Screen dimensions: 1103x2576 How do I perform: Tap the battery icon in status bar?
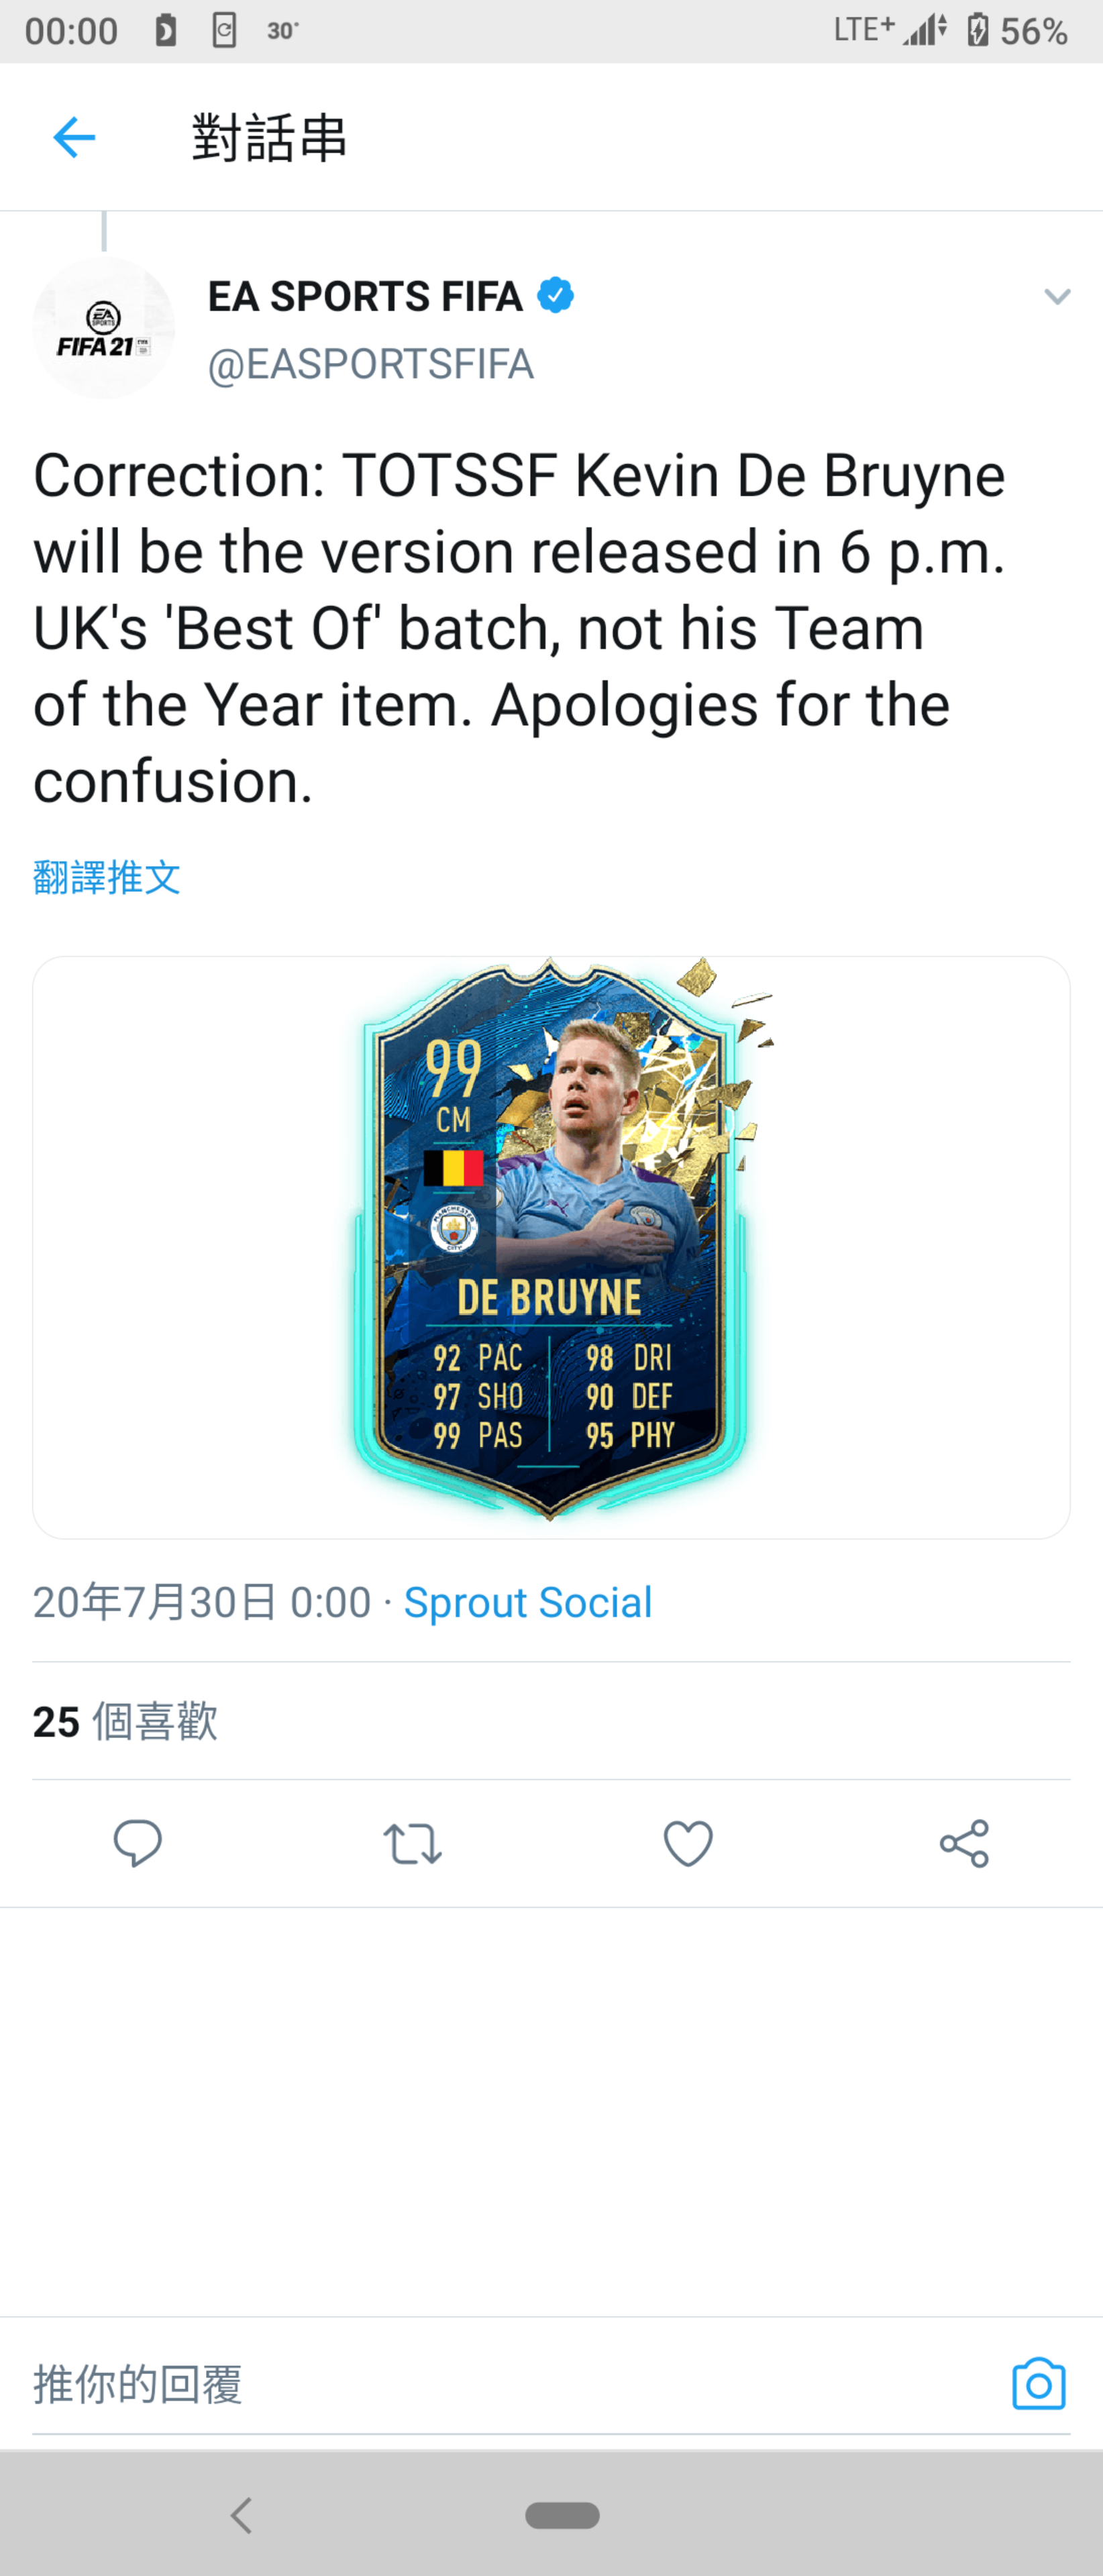point(977,31)
